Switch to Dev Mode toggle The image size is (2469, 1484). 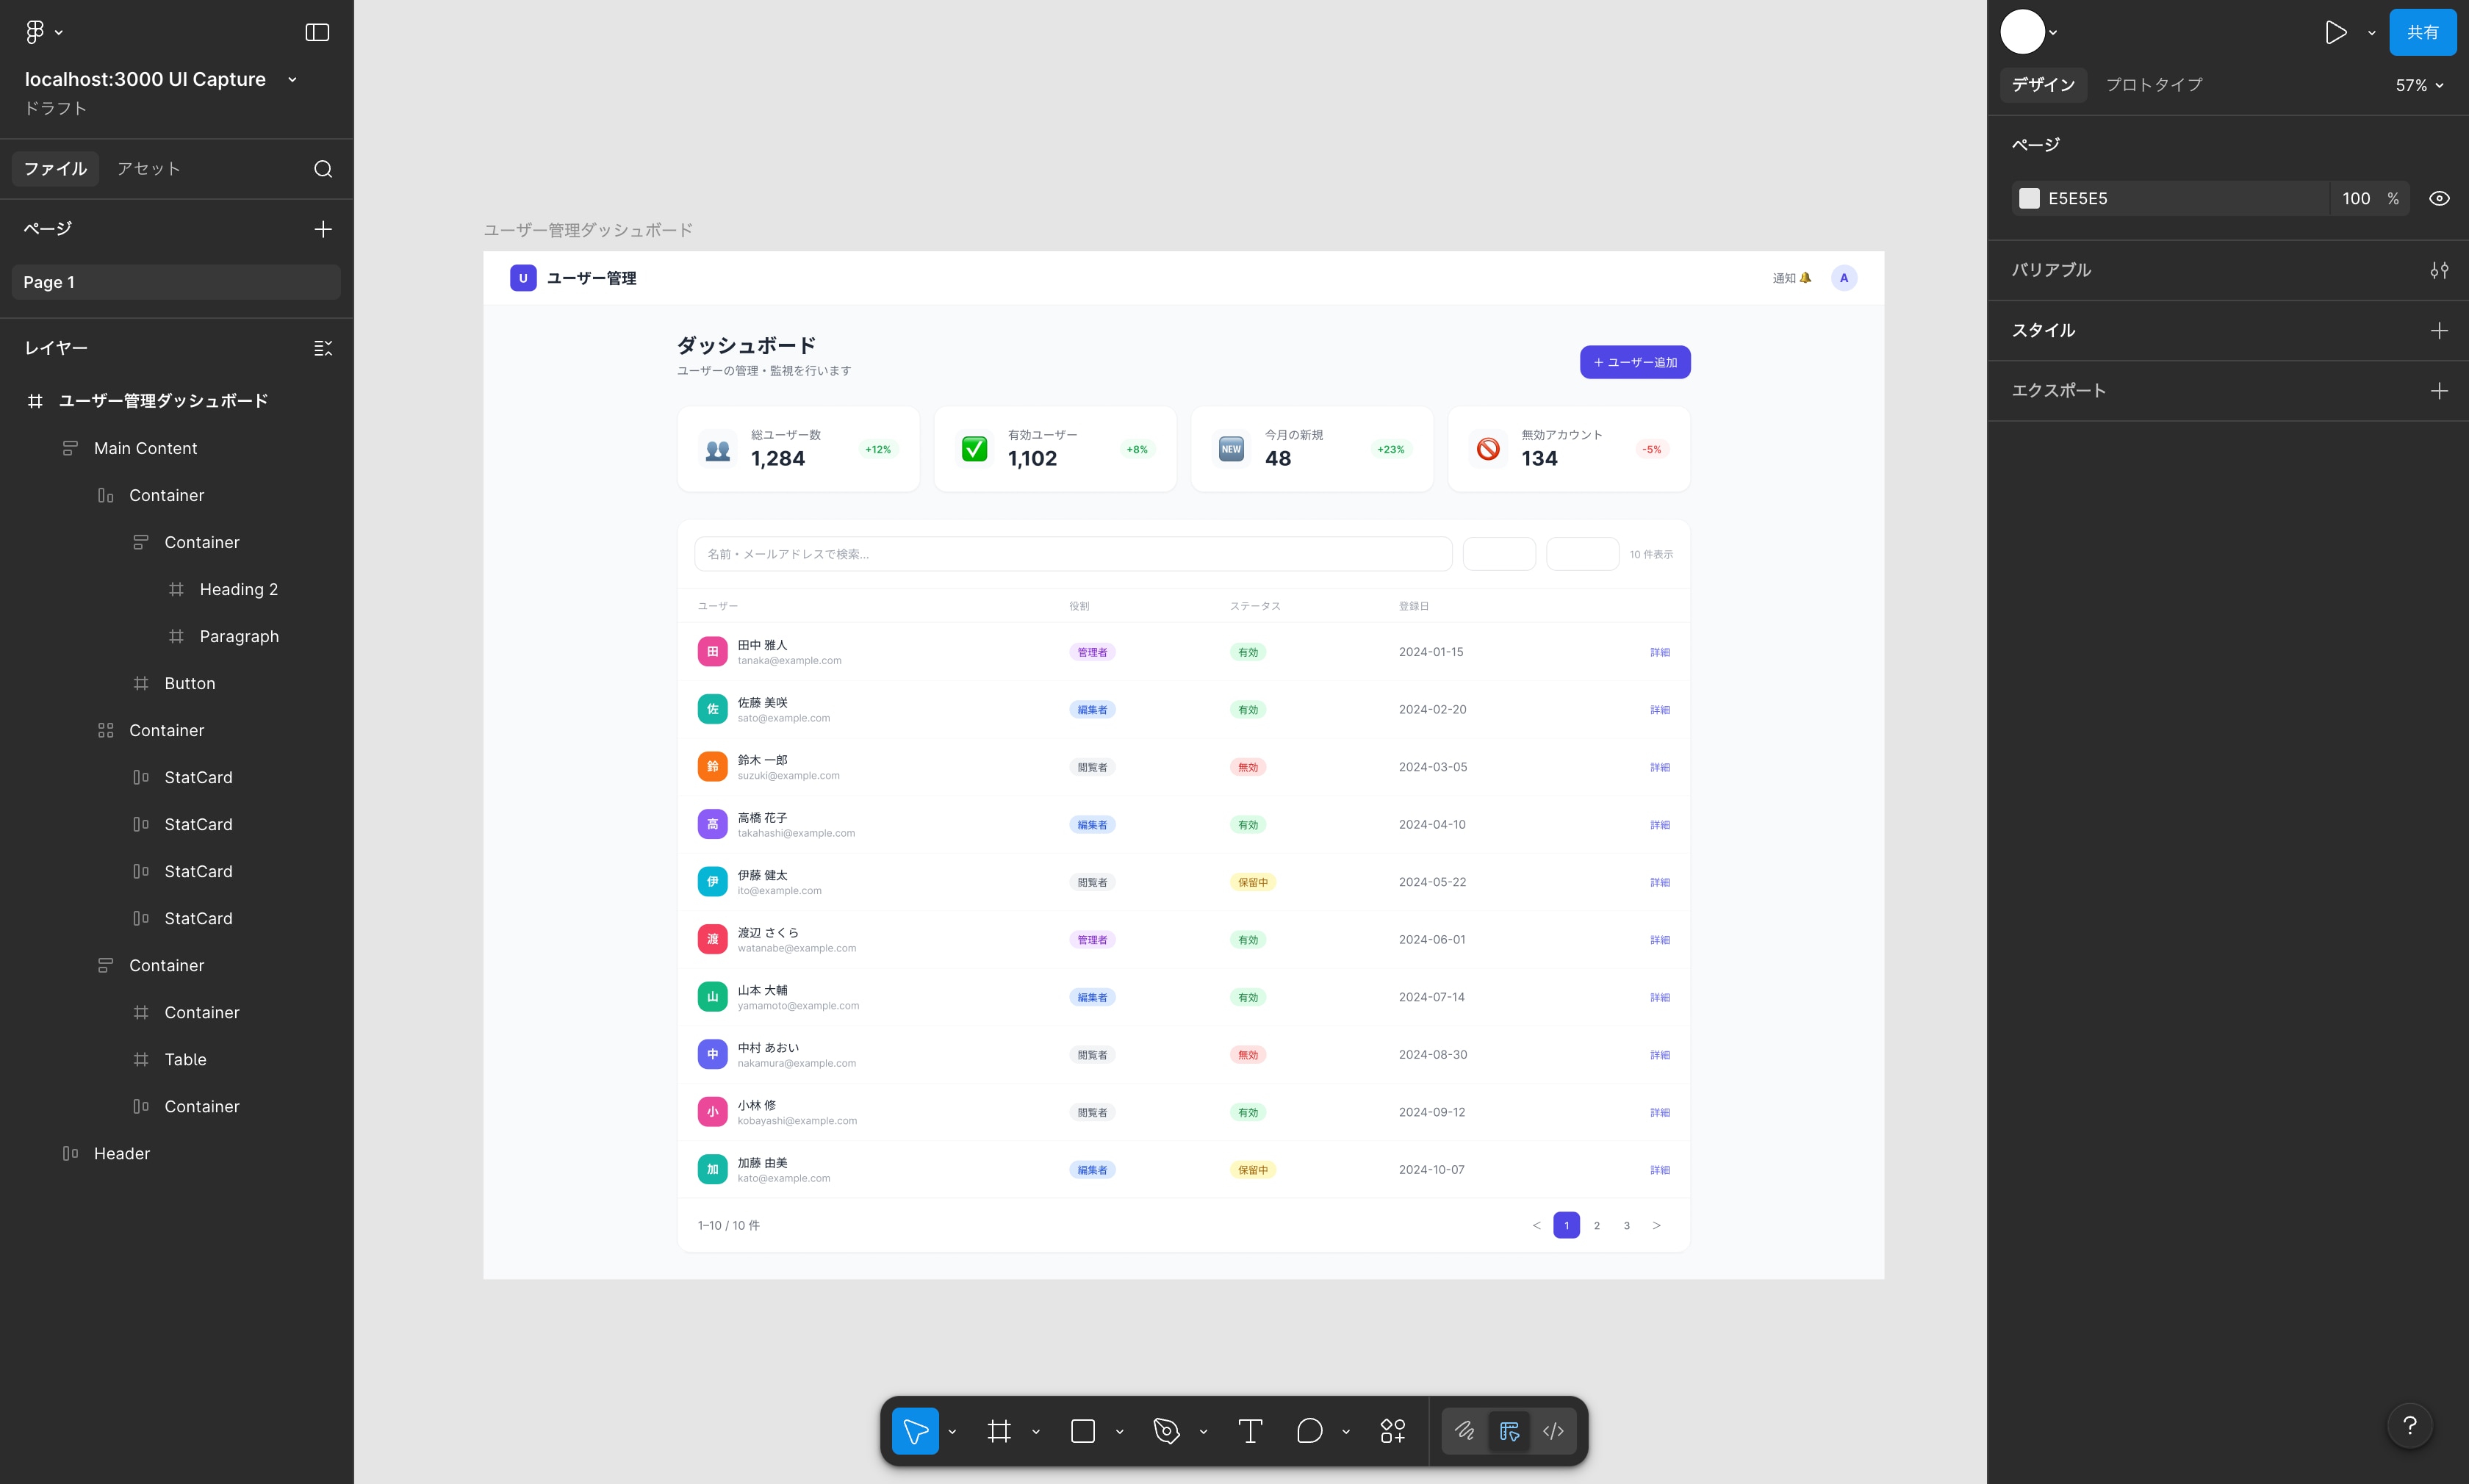(x=1553, y=1431)
